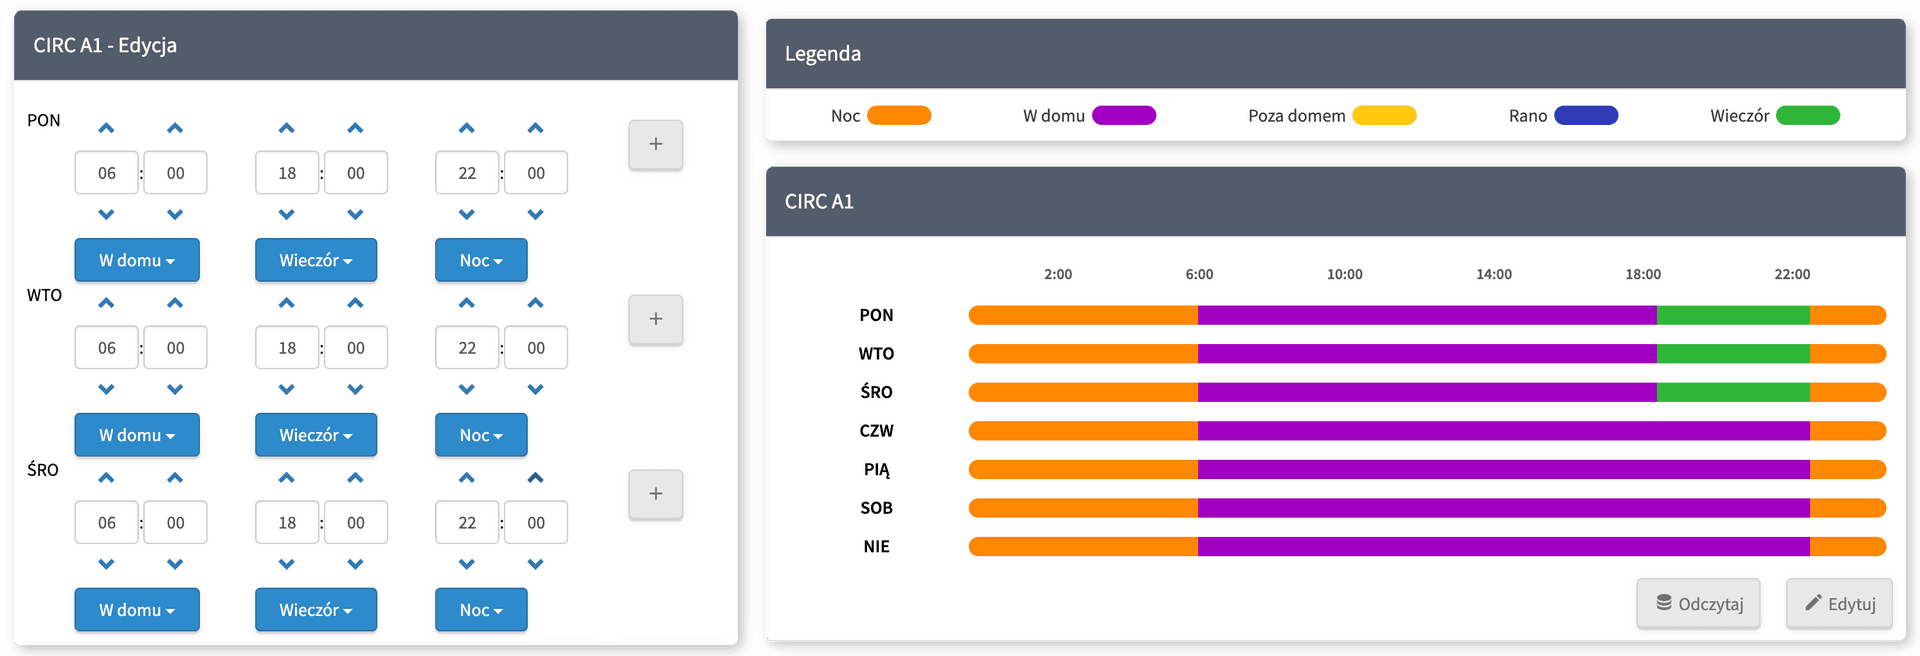Click the plus icon in PON row
Viewport: 1920px width, 656px height.
655,145
